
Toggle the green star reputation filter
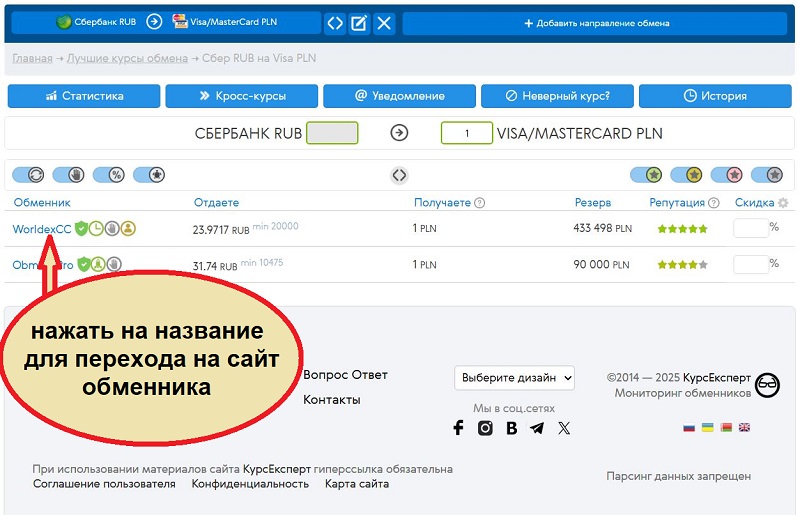click(x=646, y=175)
